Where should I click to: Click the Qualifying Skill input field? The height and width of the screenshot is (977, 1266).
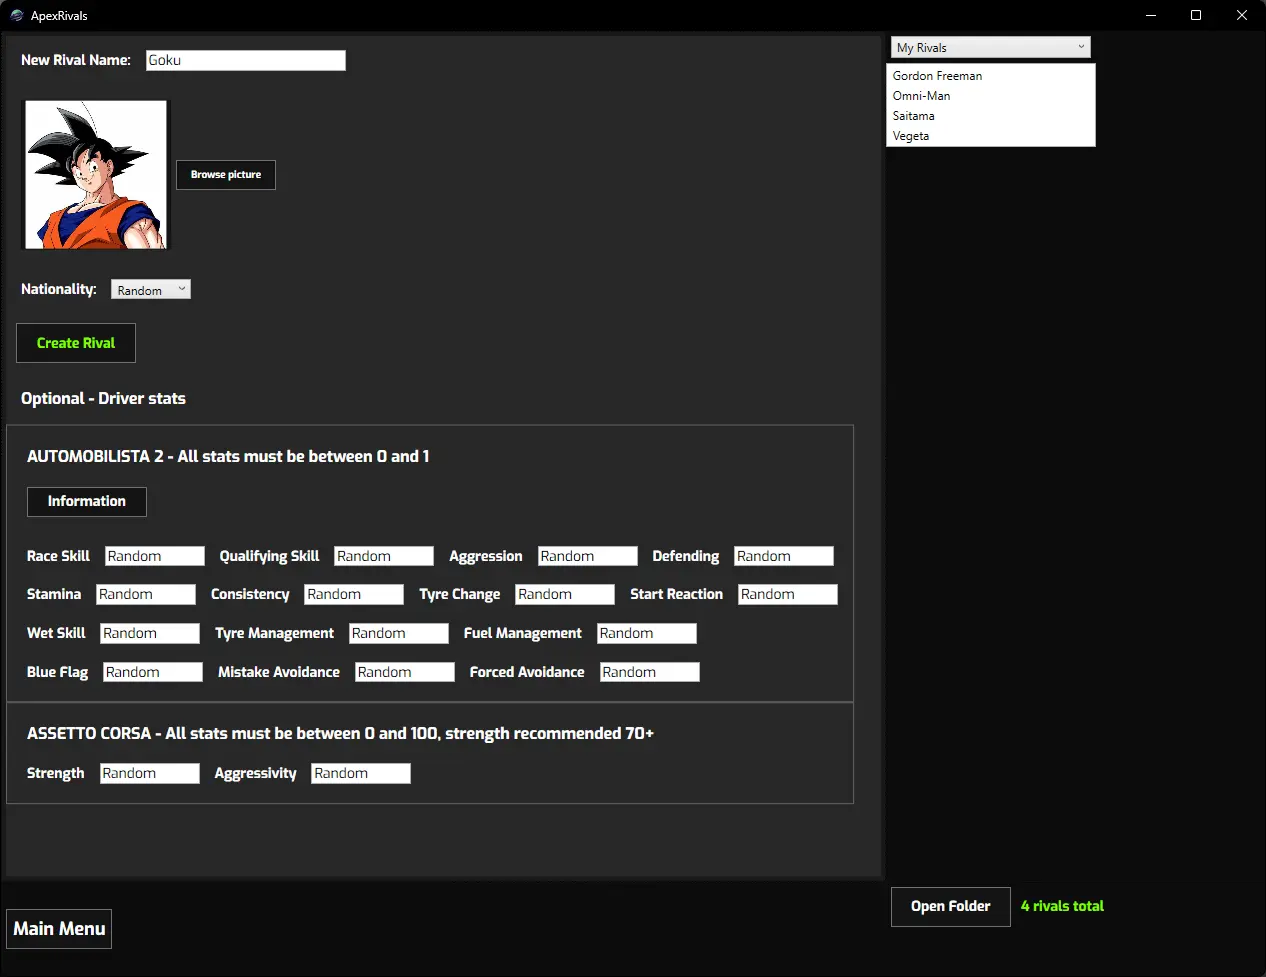tap(384, 556)
